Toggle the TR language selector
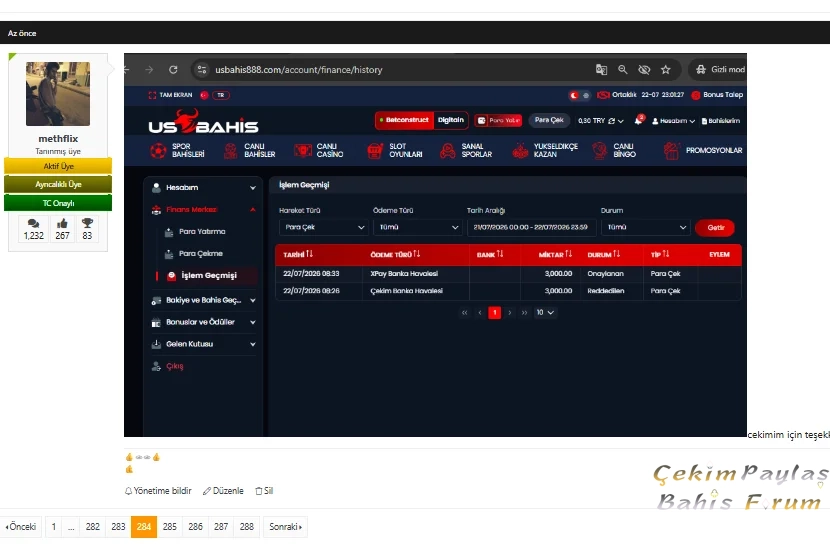The height and width of the screenshot is (554, 830). click(221, 95)
